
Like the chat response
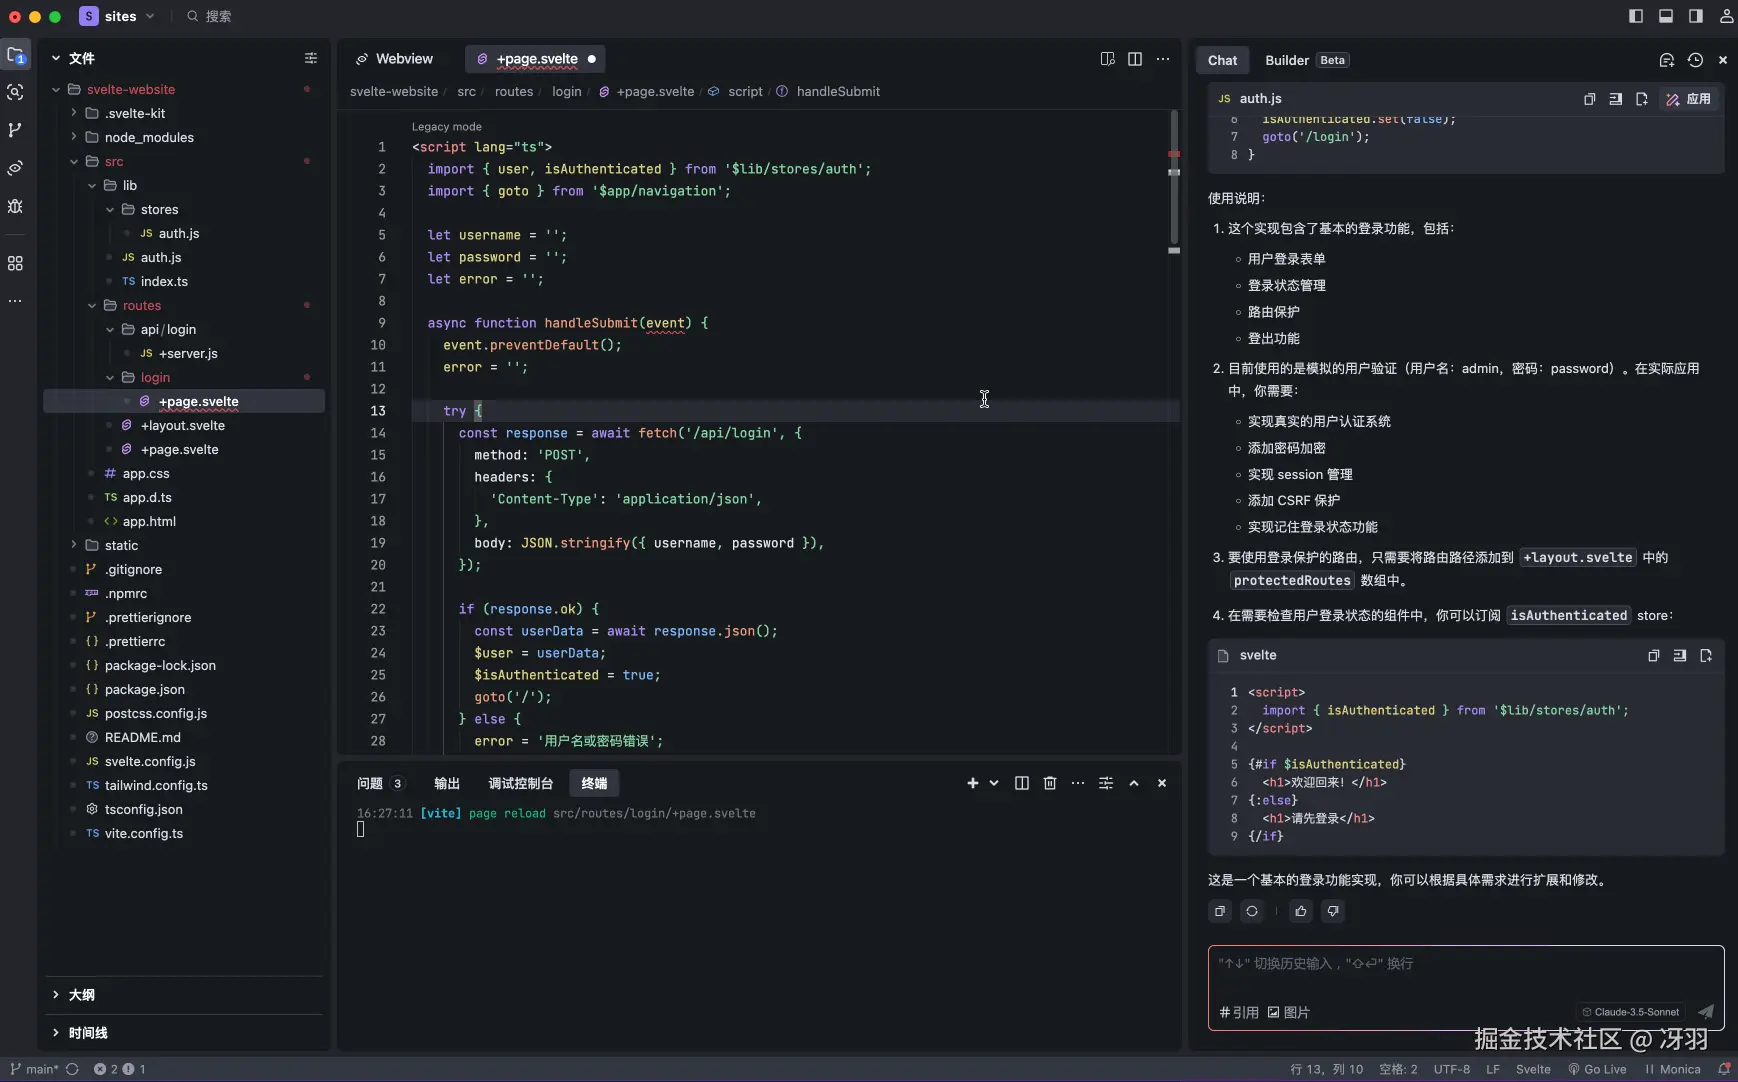pos(1301,911)
